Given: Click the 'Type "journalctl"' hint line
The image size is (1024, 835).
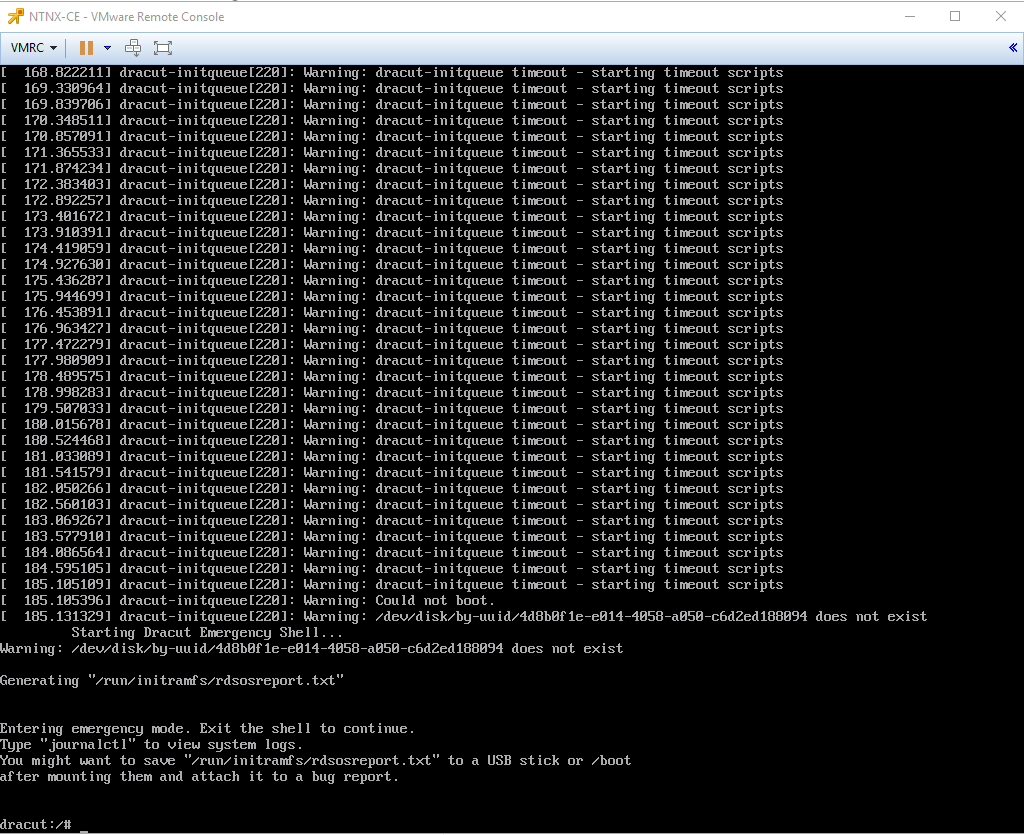Looking at the screenshot, I should point(151,745).
